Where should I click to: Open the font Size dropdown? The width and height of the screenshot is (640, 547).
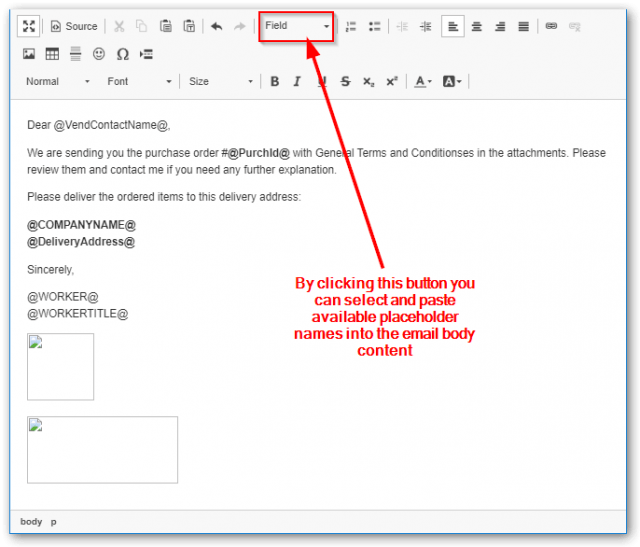click(x=220, y=82)
